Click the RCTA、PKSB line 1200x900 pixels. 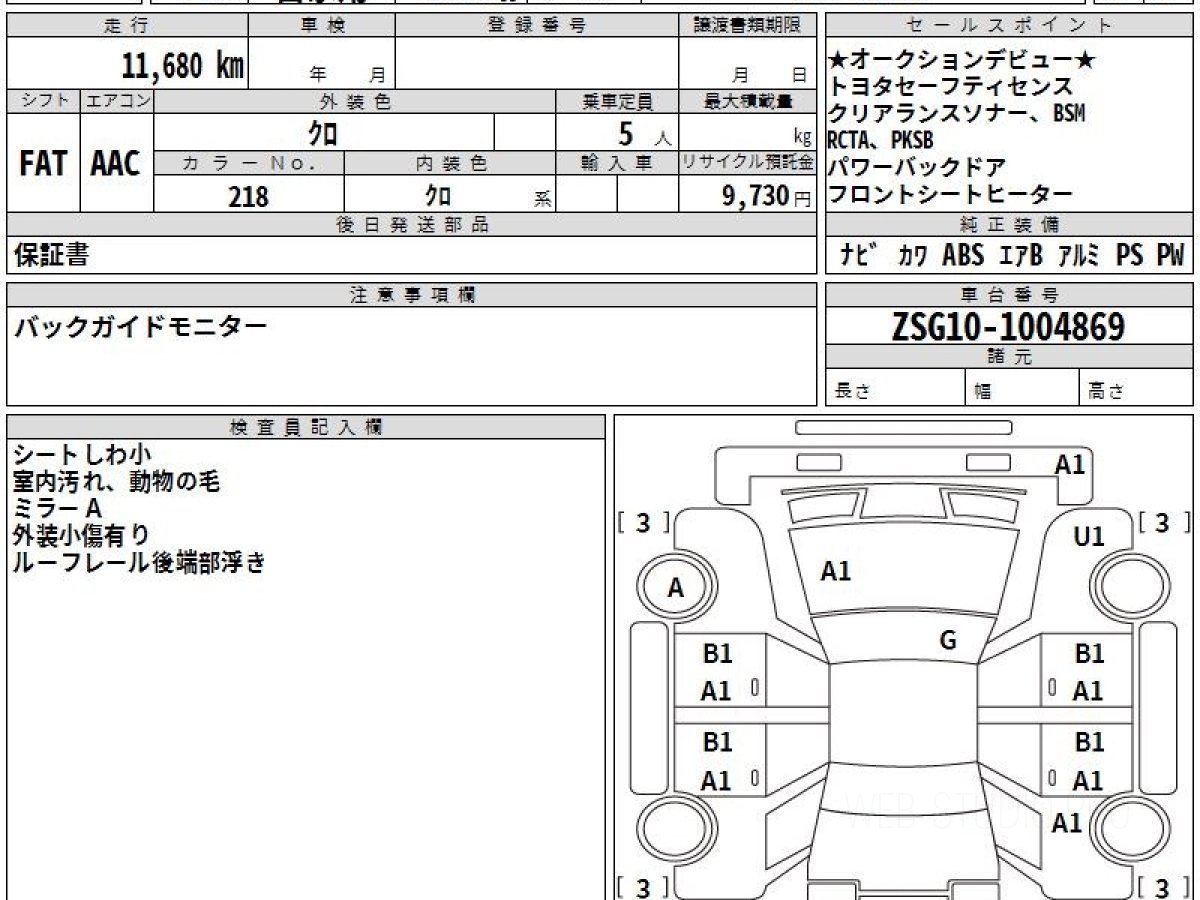pyautogui.click(x=881, y=140)
